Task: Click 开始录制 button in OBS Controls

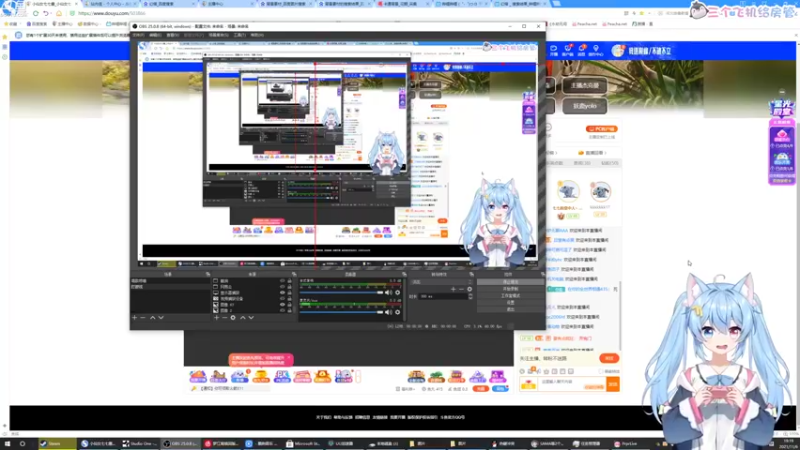Action: (510, 289)
